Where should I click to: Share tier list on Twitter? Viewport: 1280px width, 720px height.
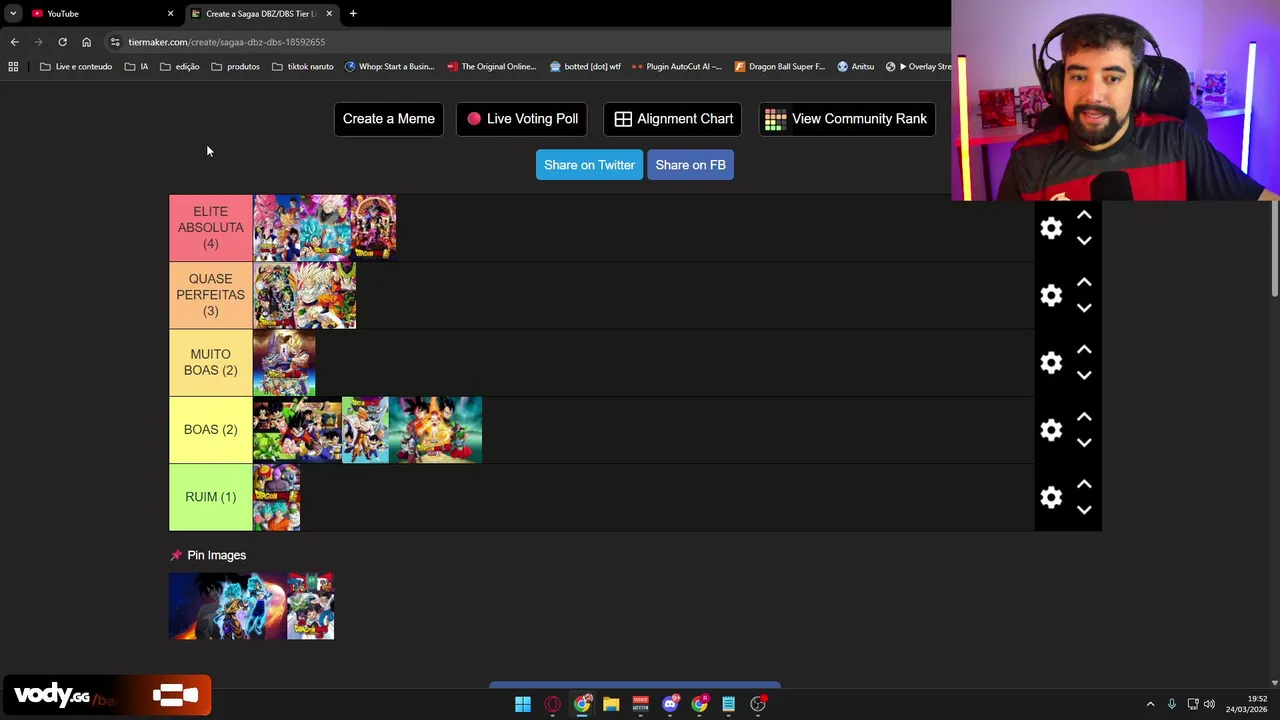point(589,165)
